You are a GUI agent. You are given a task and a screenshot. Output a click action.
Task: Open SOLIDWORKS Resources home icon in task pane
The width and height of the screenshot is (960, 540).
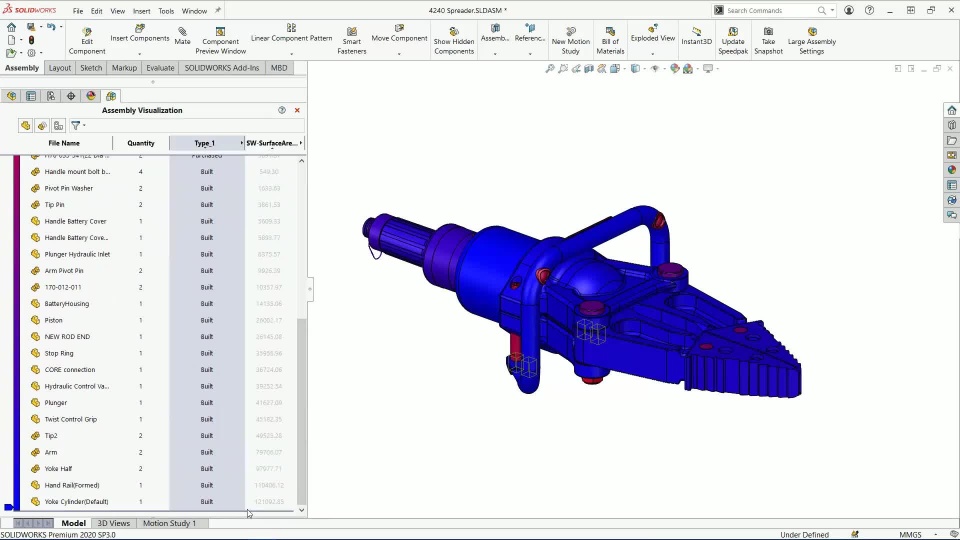point(951,110)
